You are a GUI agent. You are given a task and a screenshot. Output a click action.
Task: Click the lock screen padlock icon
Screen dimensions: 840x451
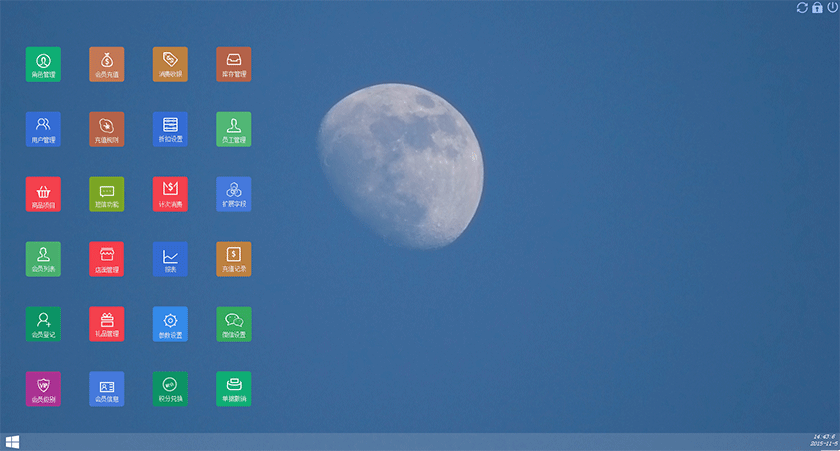(817, 8)
